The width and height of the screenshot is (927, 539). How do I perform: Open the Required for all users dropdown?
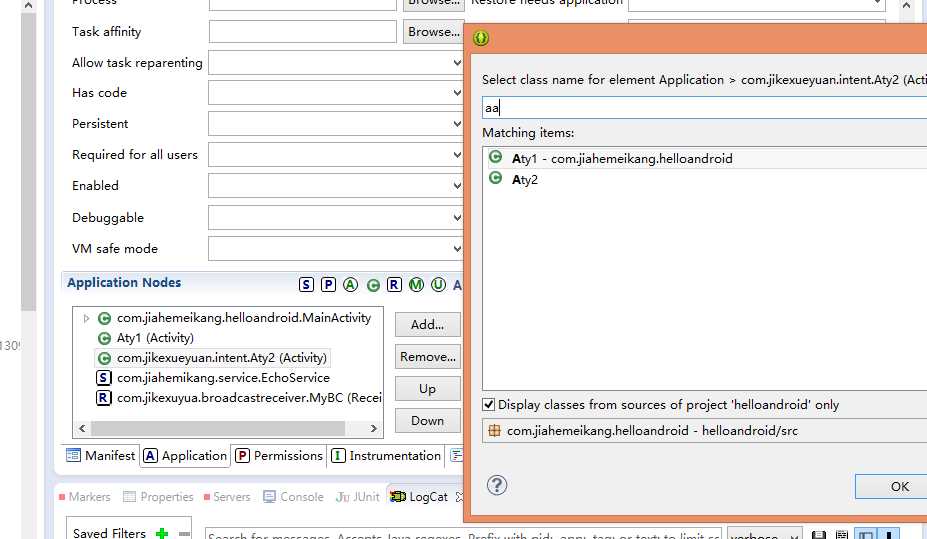click(336, 154)
